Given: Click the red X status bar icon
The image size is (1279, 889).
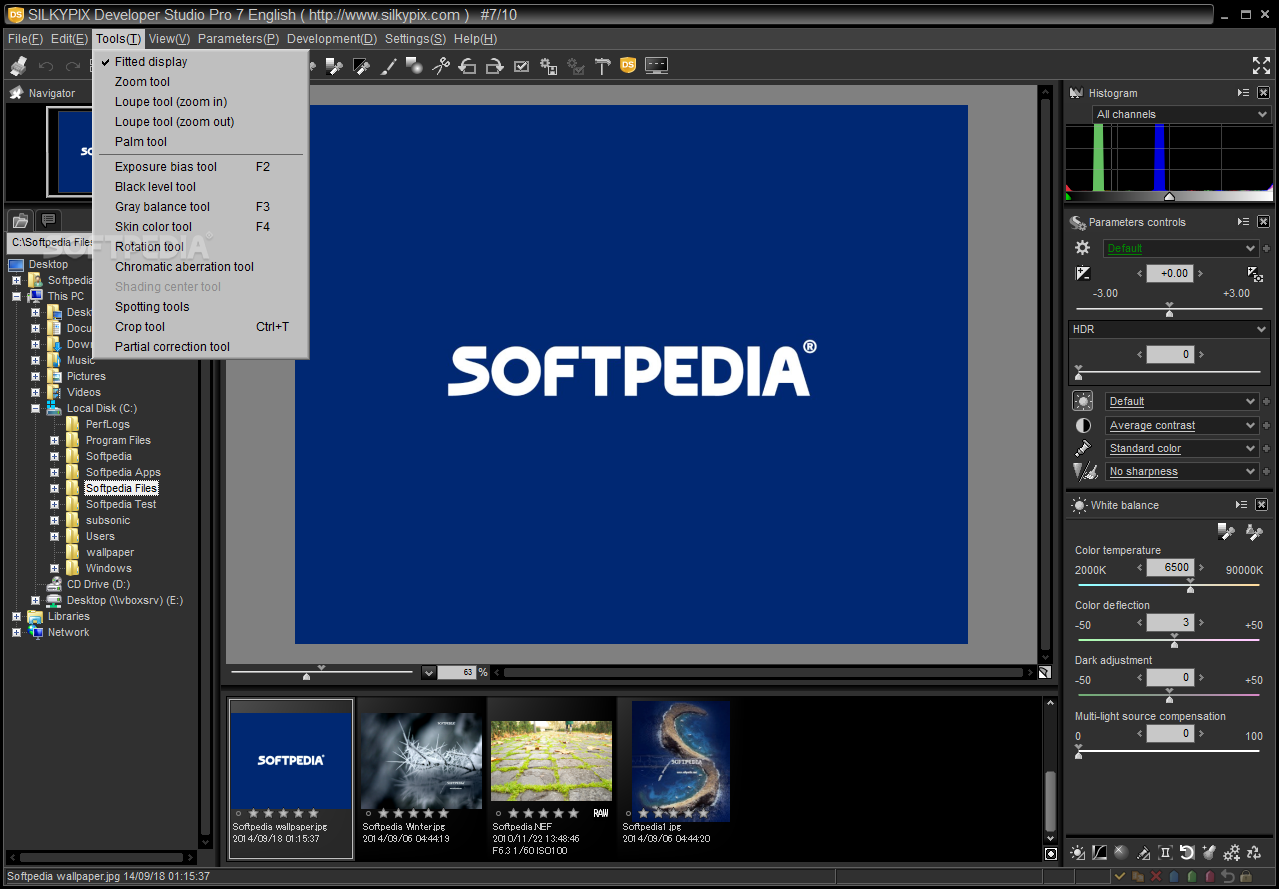Looking at the screenshot, I should [1156, 876].
